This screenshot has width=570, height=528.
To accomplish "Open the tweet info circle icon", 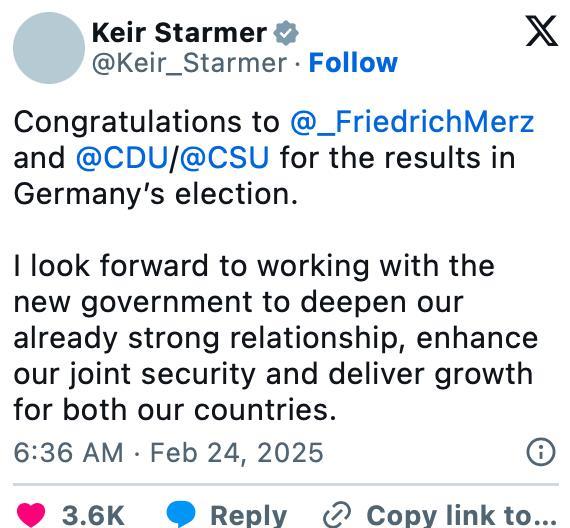I will click(x=541, y=452).
